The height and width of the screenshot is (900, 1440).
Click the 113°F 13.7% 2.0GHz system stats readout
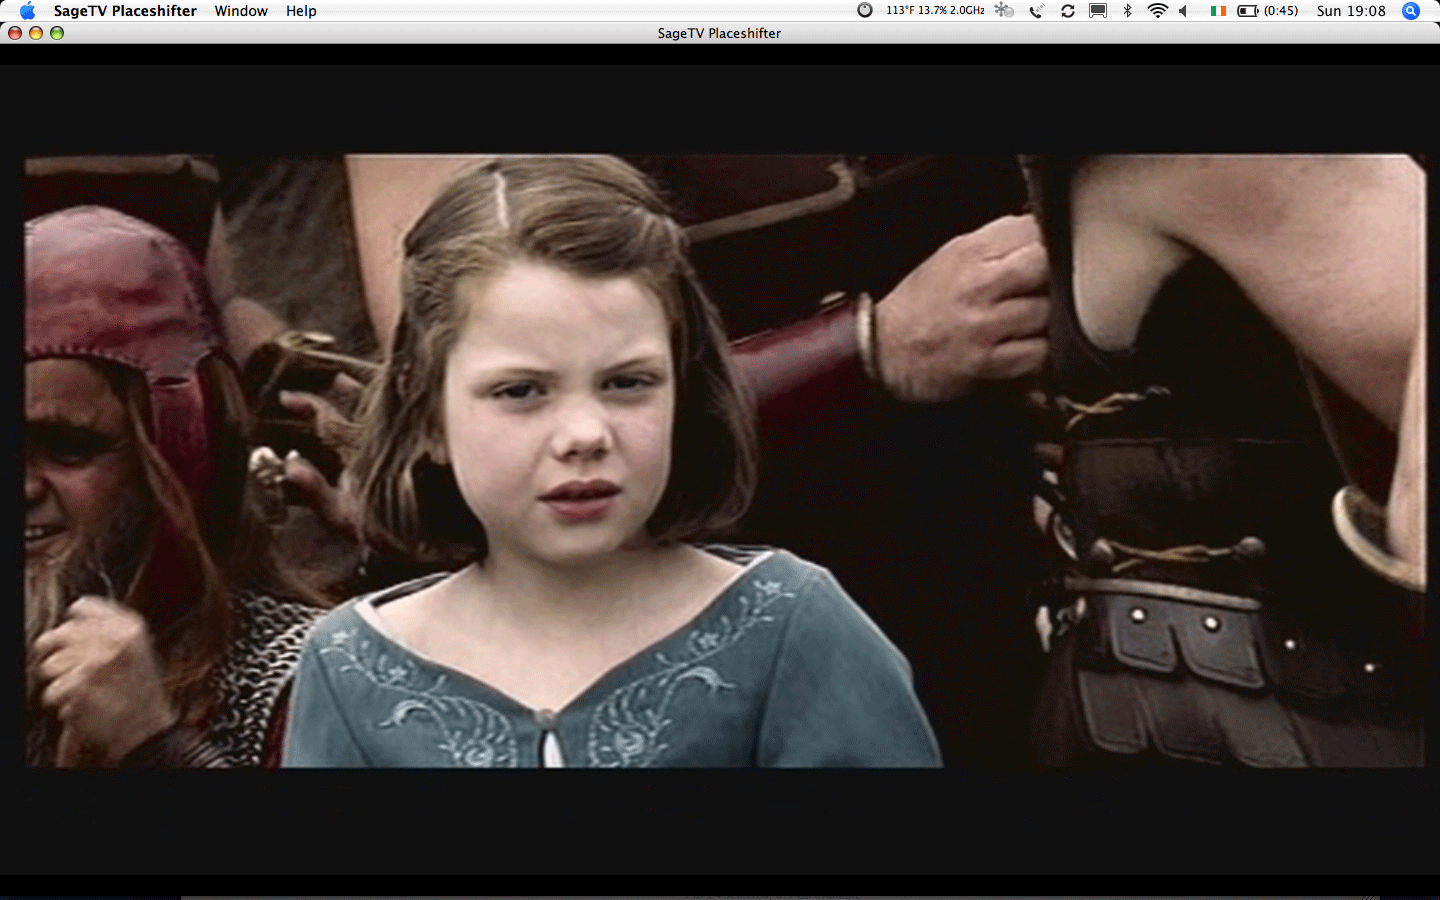point(935,11)
